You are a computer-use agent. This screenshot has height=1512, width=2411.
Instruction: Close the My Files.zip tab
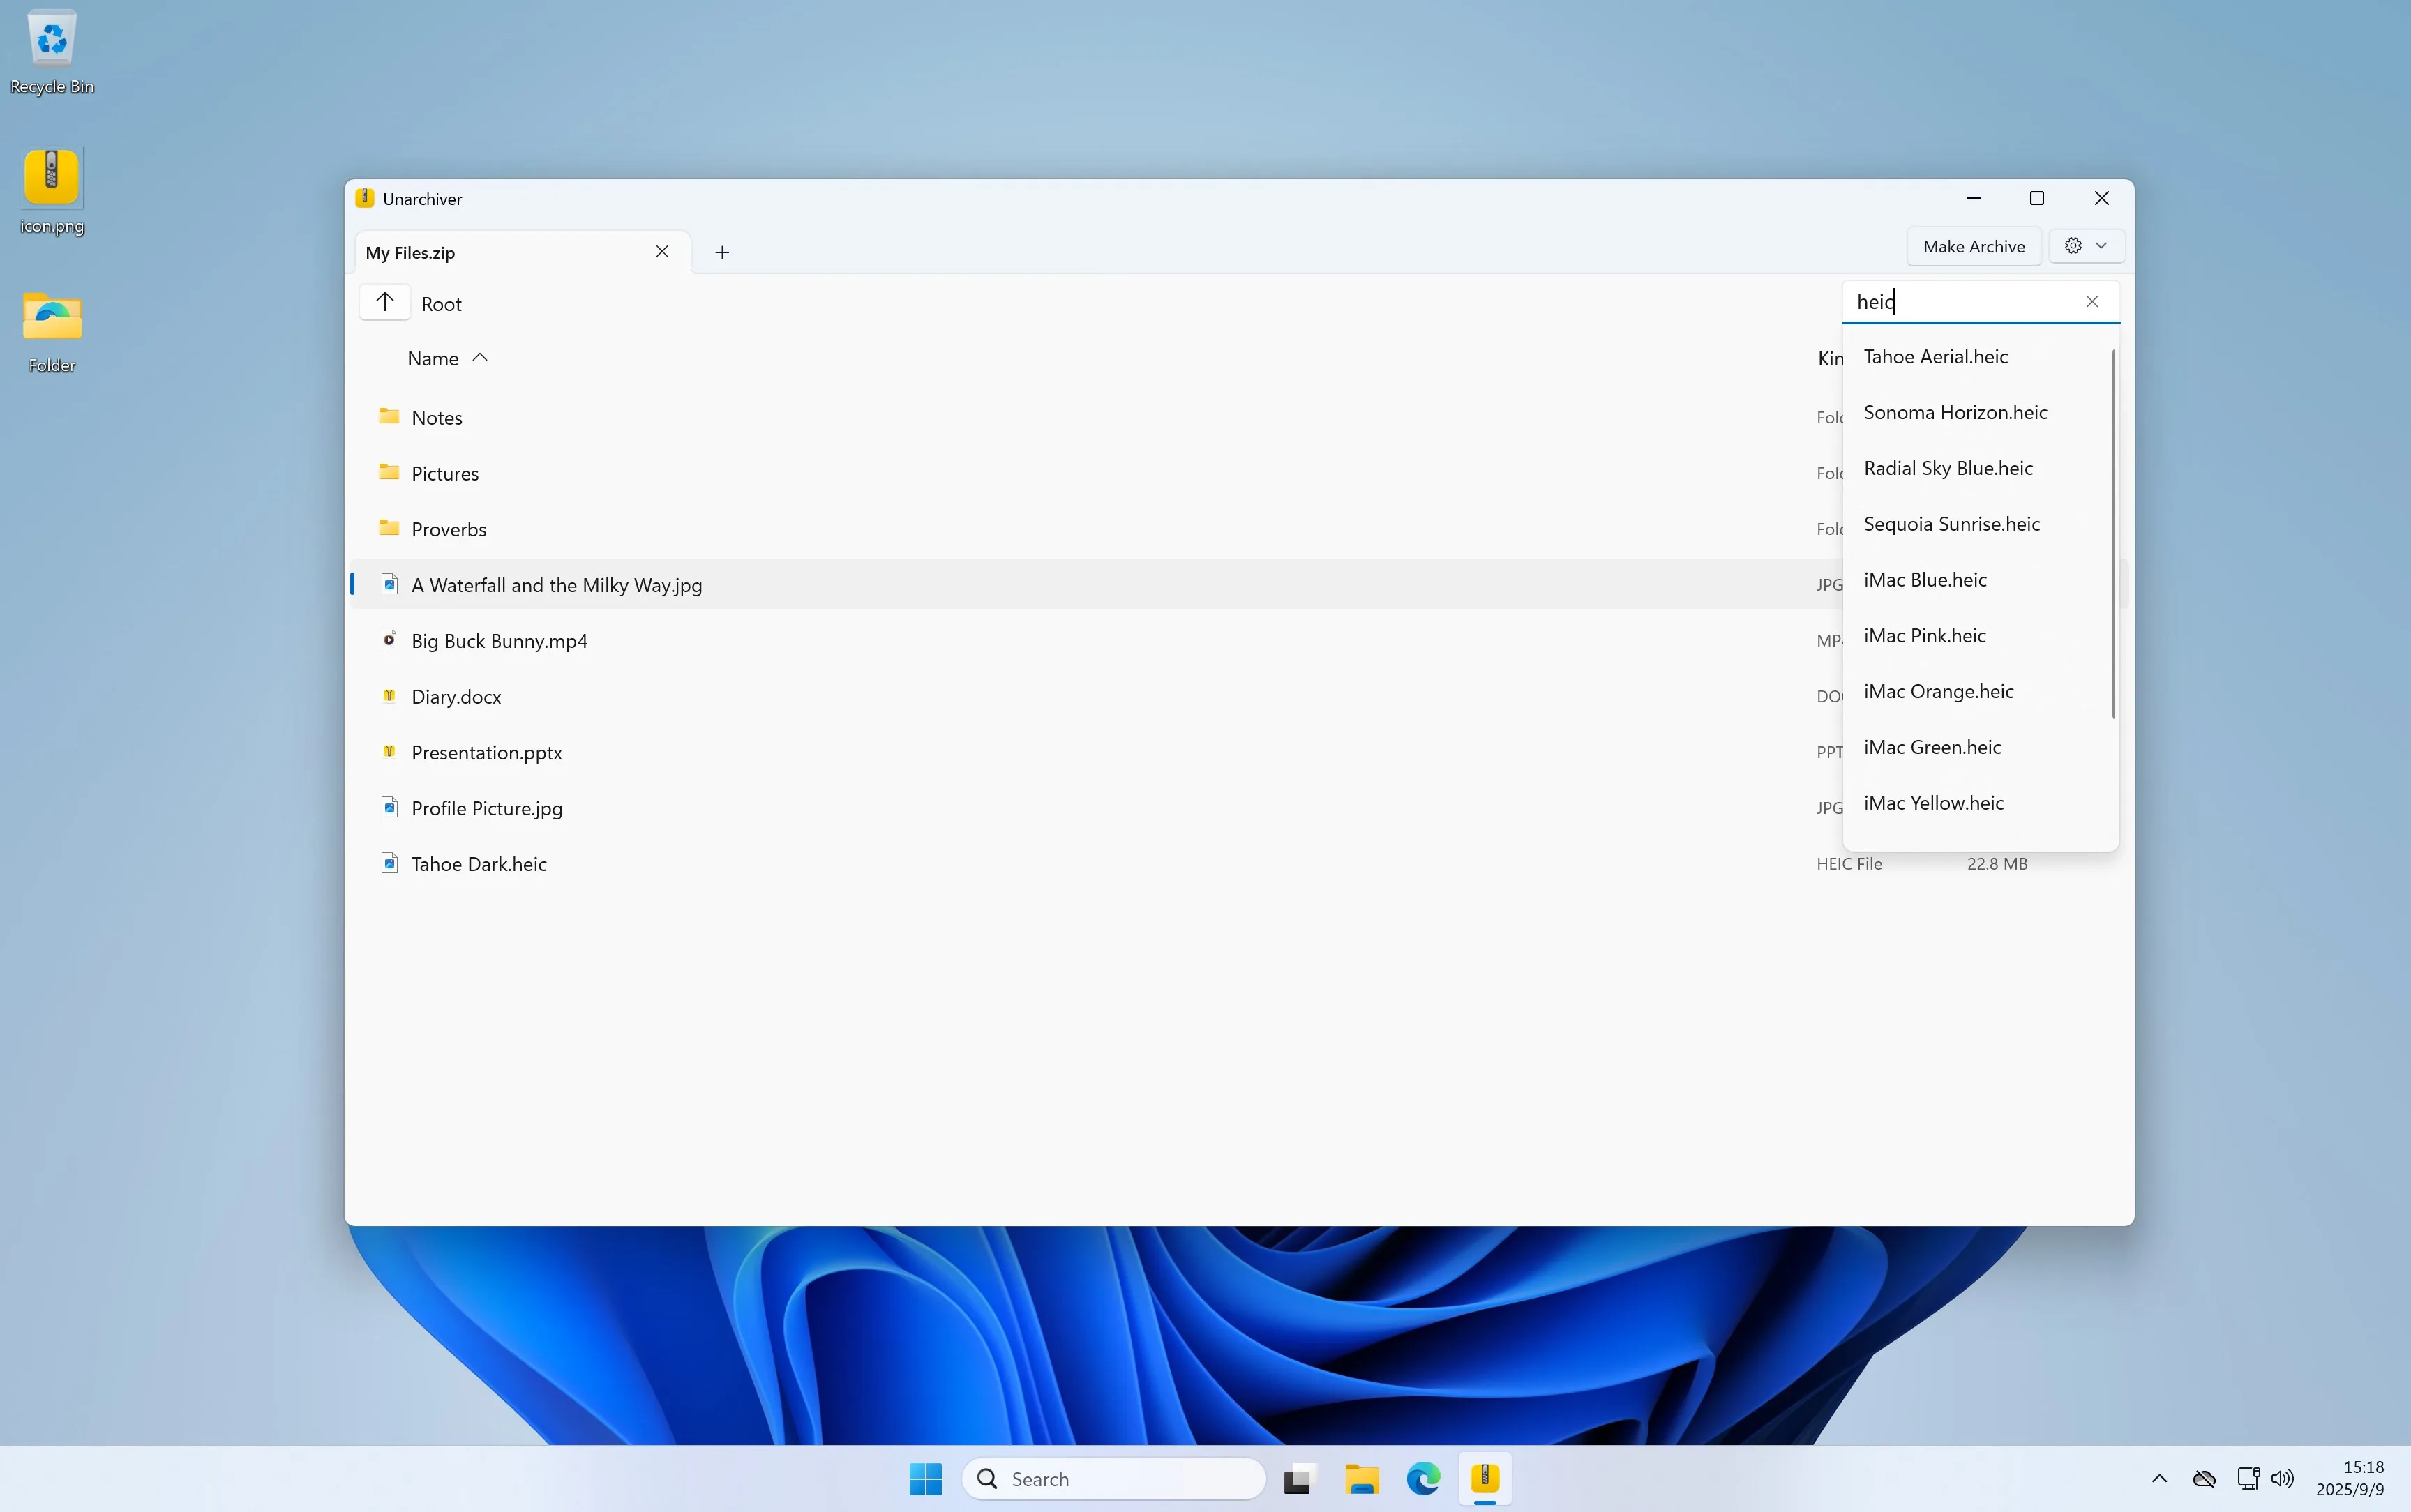pos(662,252)
